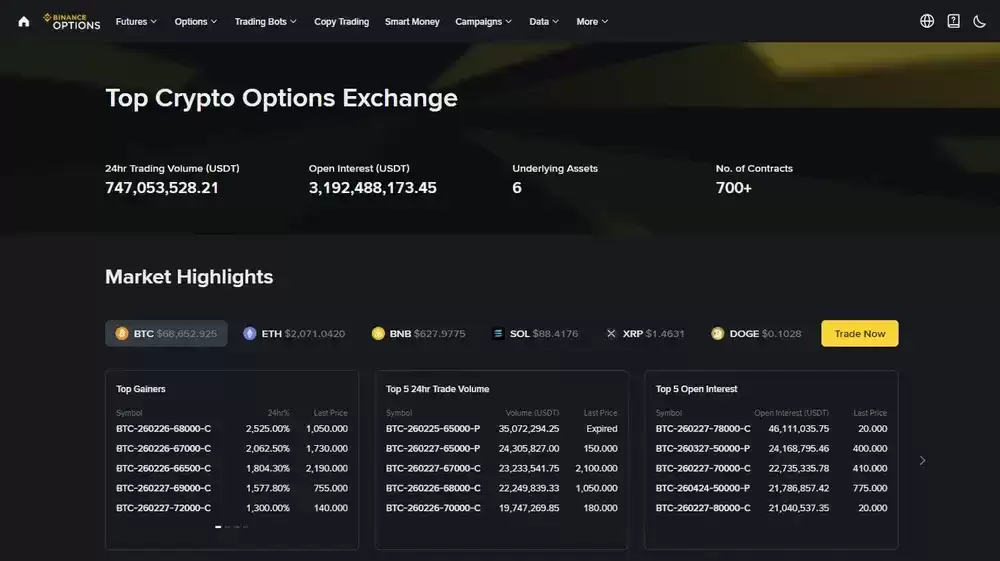Click Top 5 24hr Trade Volume title
This screenshot has height=561, width=1000.
(438, 389)
